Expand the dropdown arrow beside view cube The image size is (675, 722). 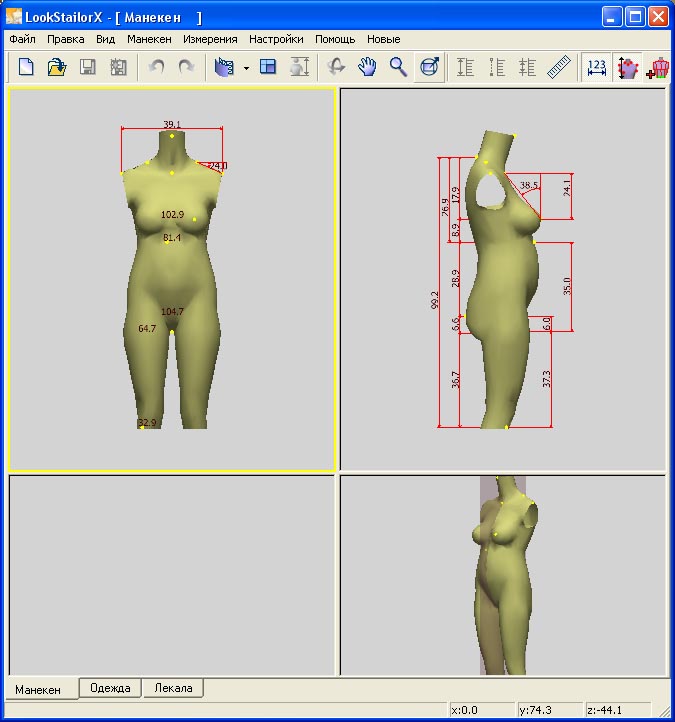pyautogui.click(x=246, y=68)
